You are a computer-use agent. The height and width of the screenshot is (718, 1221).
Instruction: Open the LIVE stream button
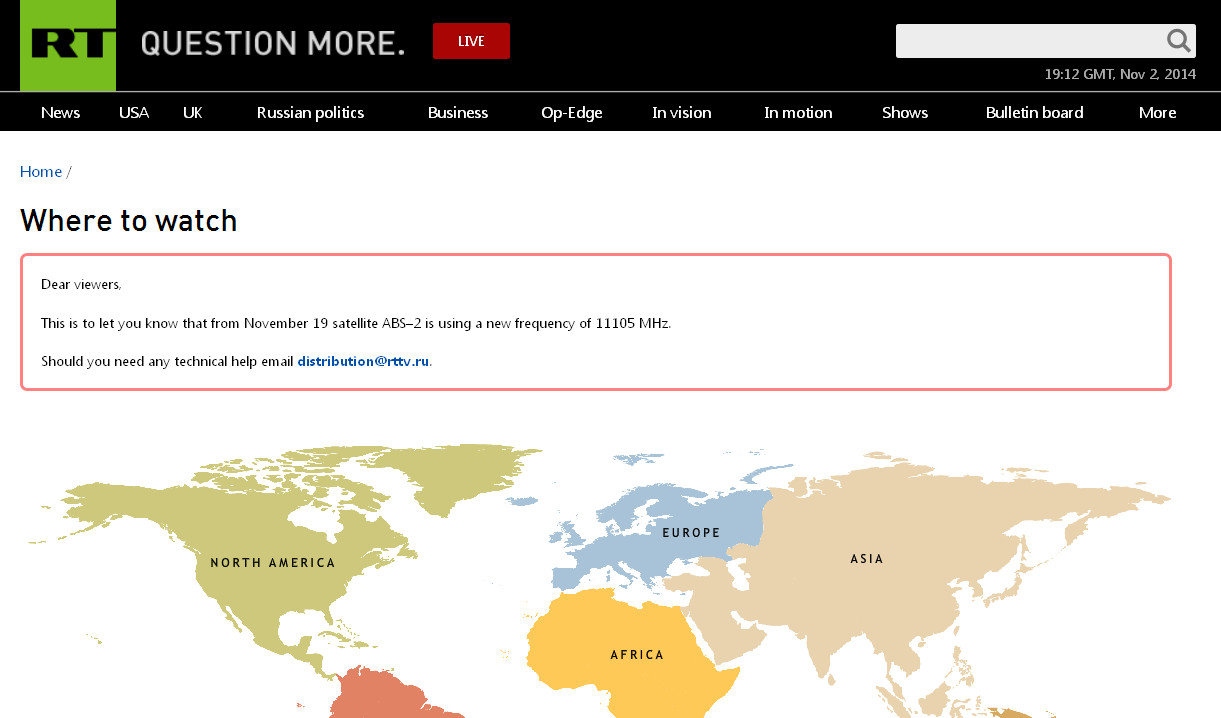coord(471,41)
